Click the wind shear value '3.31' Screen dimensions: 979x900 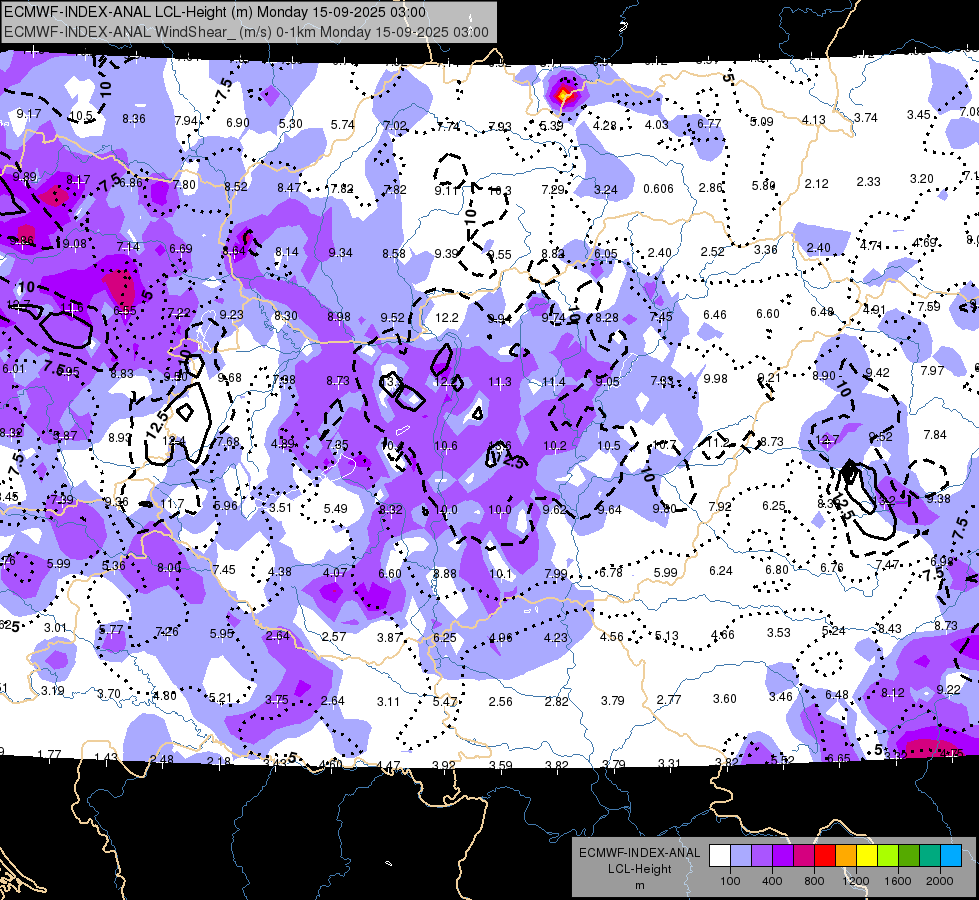pos(669,763)
